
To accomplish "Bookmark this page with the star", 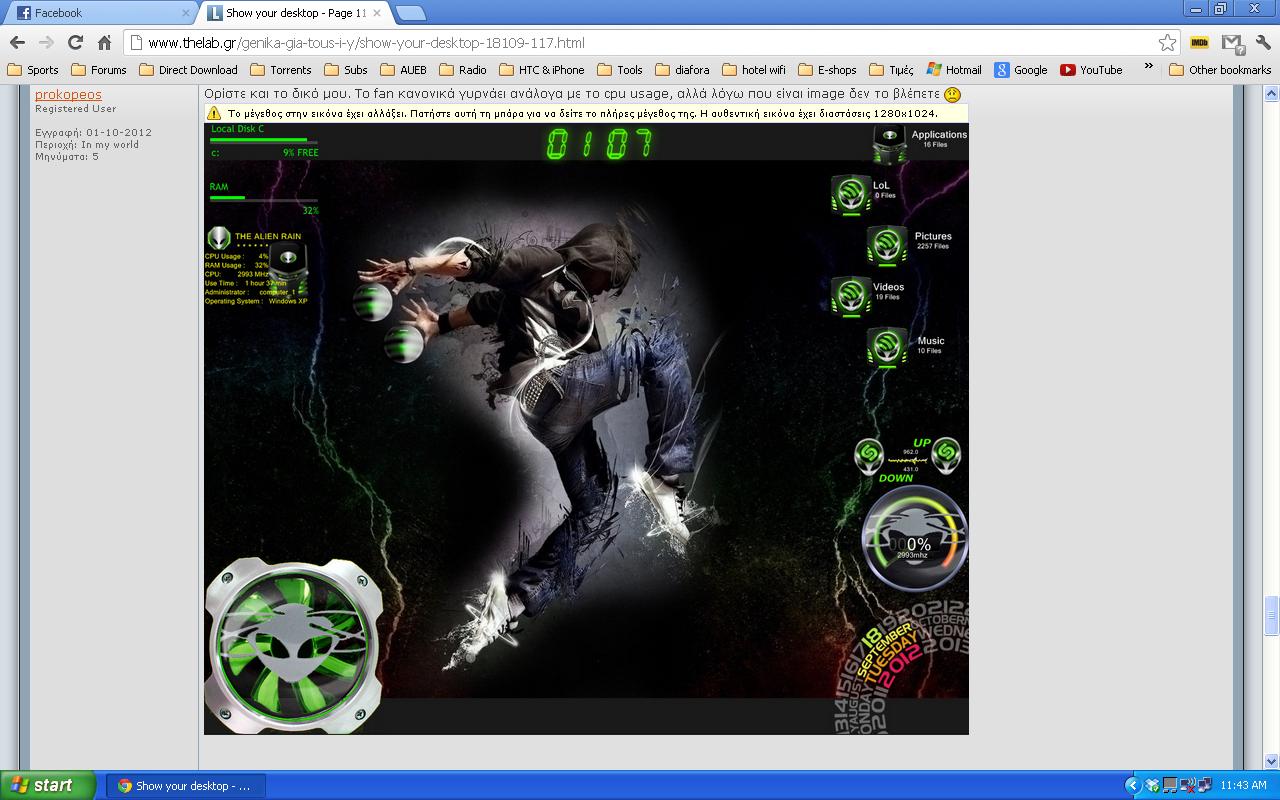I will tap(1167, 42).
